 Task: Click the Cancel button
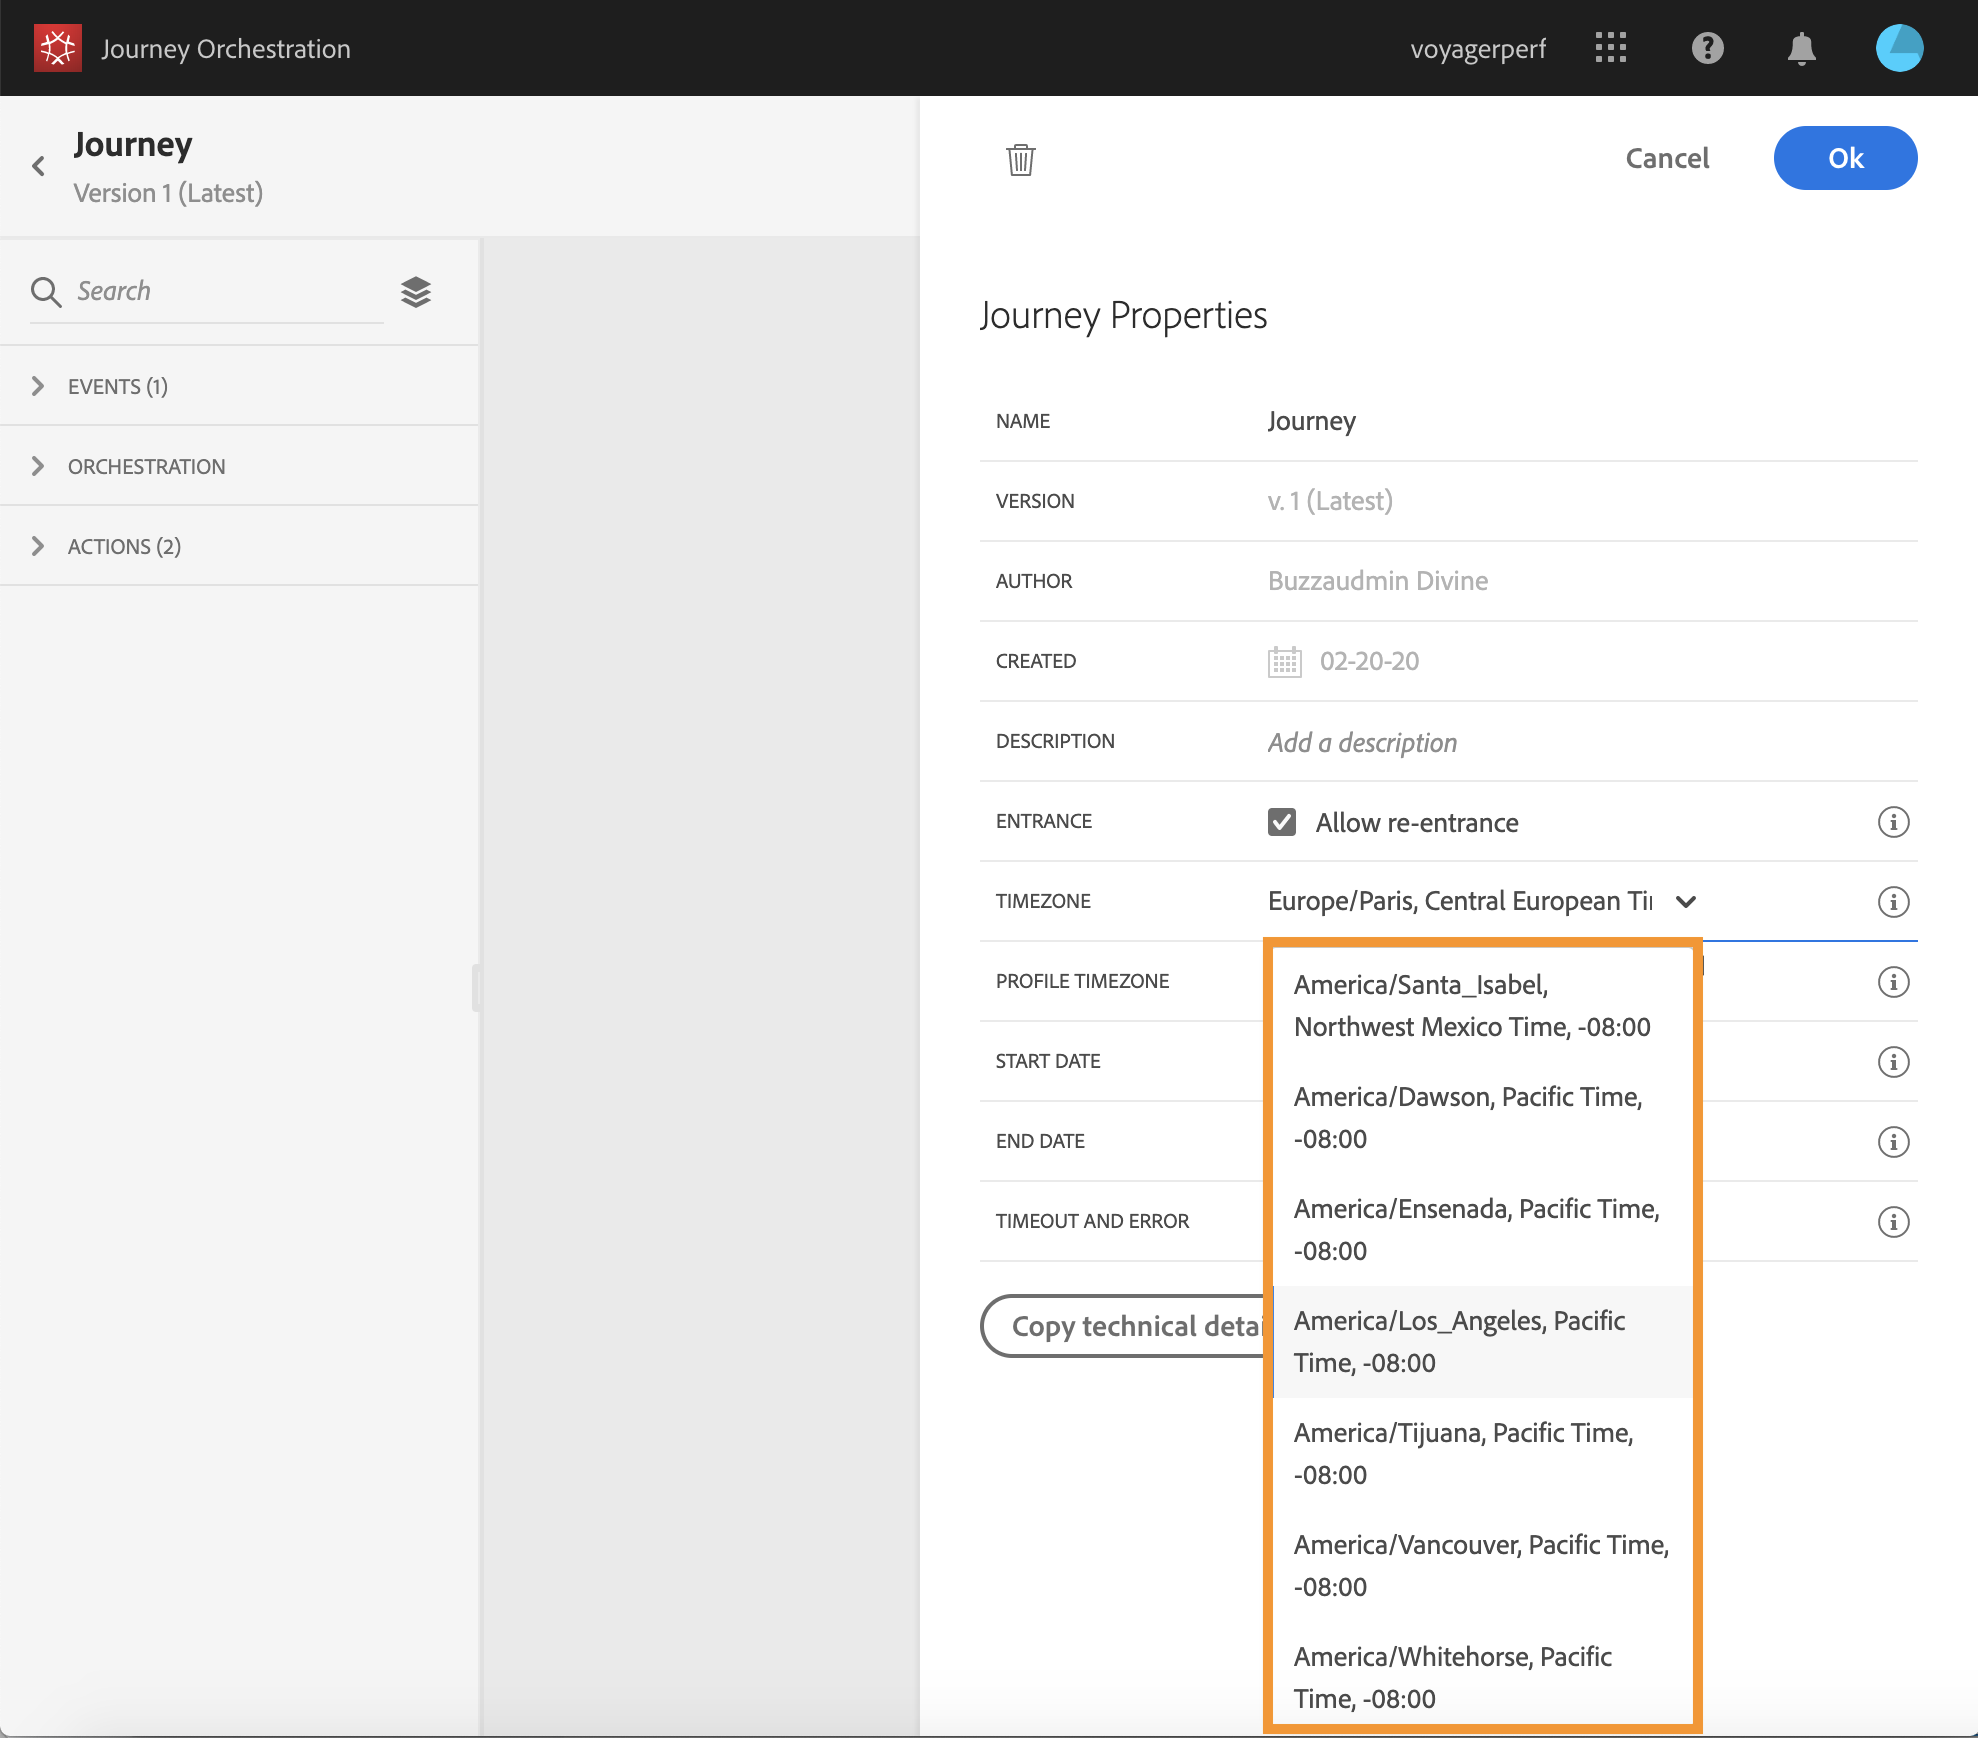(x=1667, y=158)
